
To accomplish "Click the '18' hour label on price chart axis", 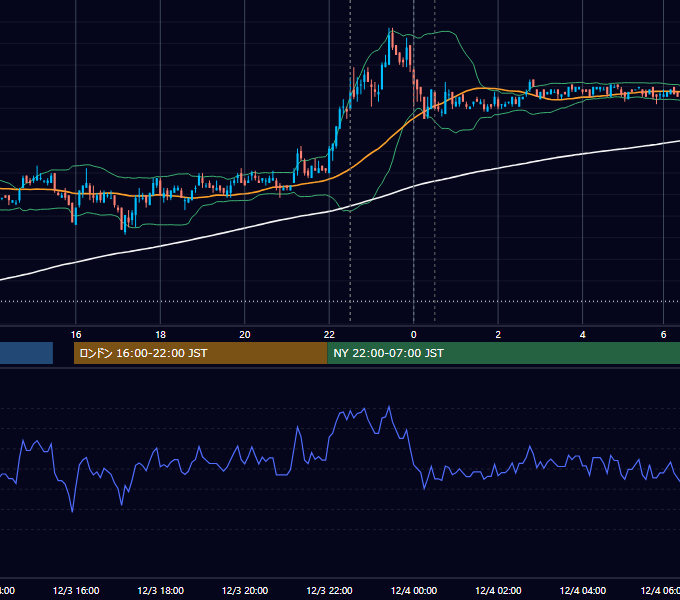I will click(x=160, y=335).
